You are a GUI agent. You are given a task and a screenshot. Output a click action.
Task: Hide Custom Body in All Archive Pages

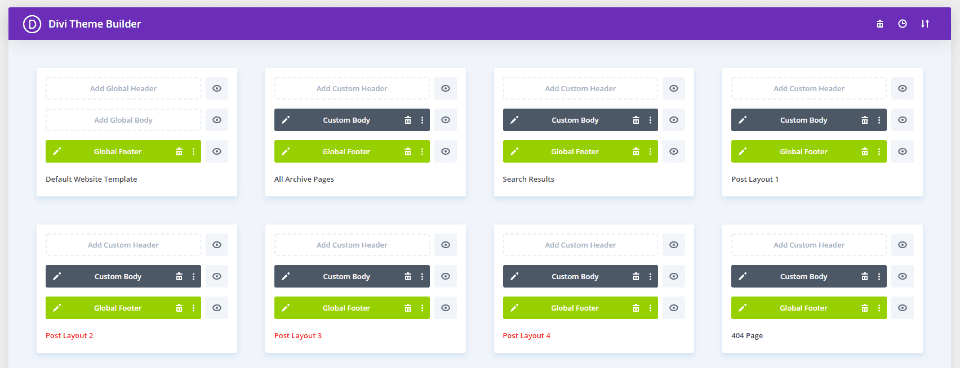446,120
